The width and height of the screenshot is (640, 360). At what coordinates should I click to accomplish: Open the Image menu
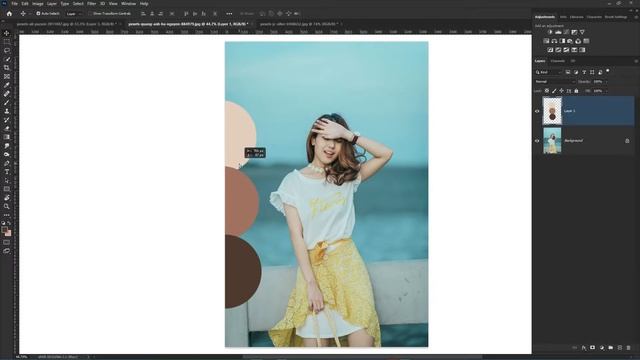pos(38,3)
